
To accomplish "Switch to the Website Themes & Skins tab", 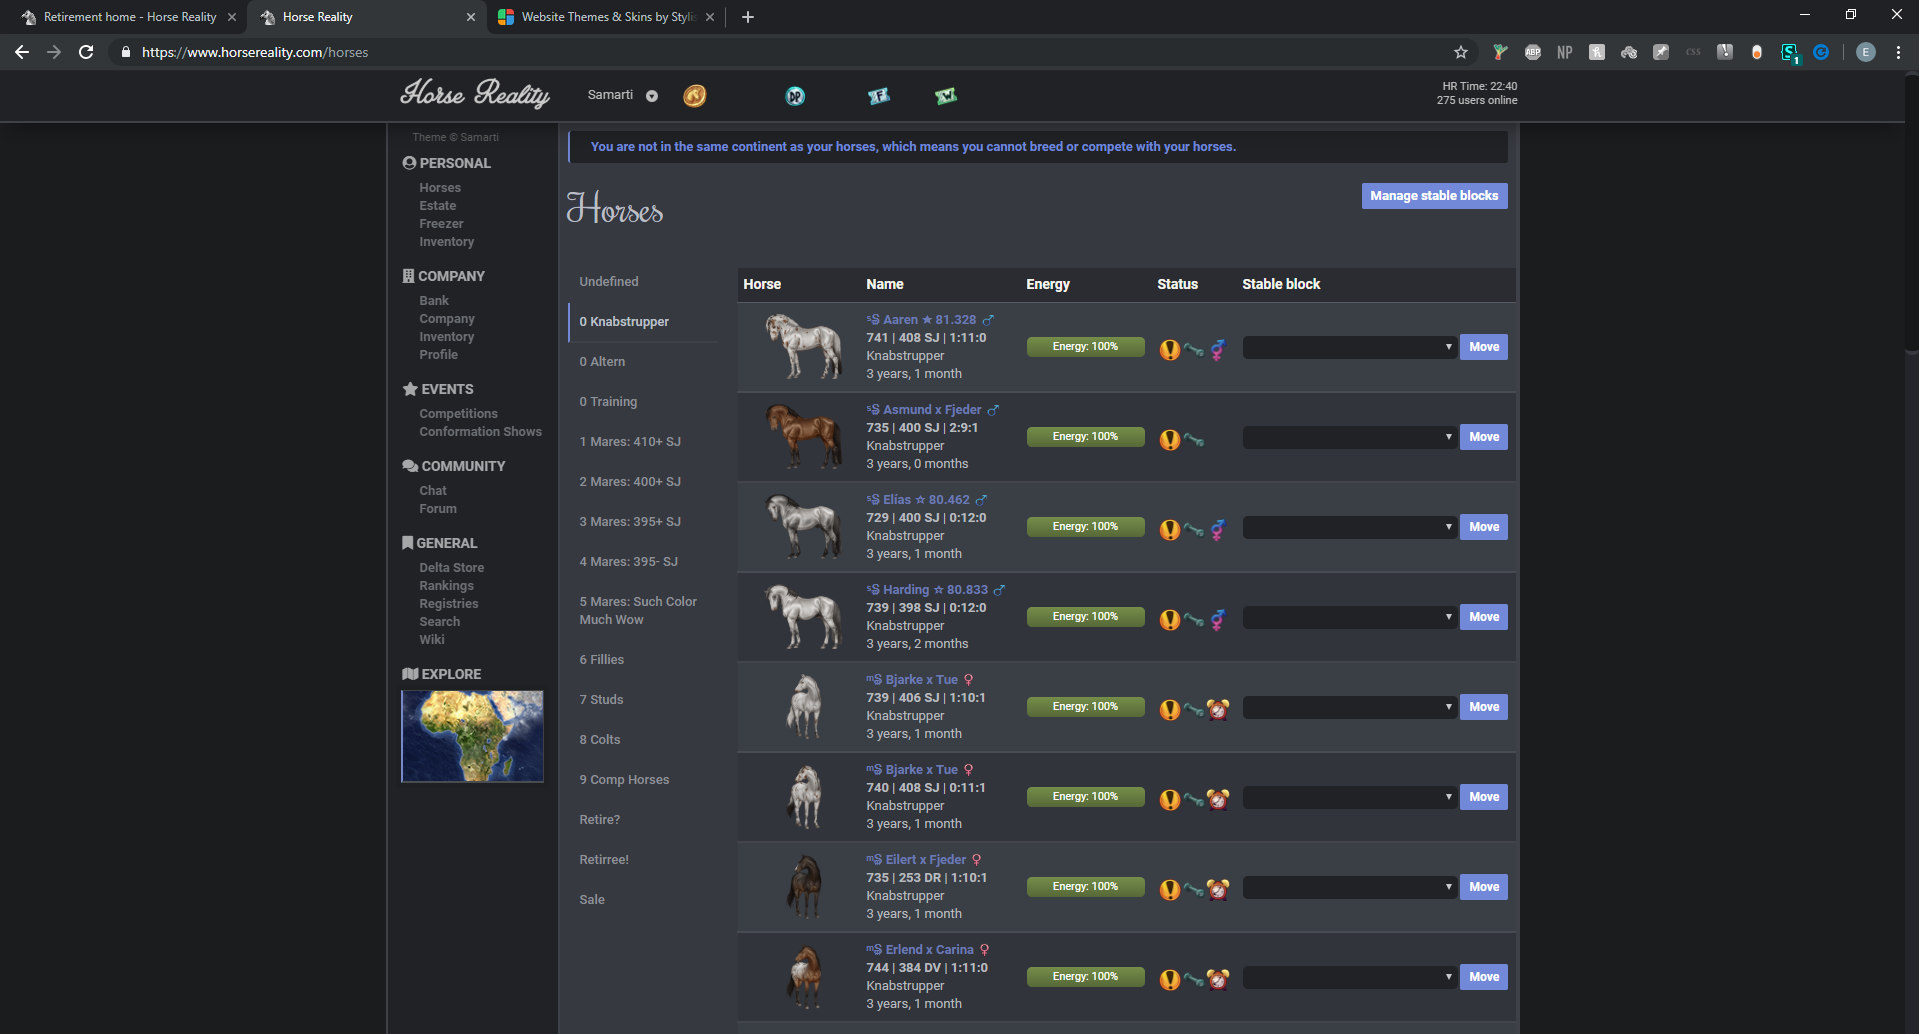I will [600, 17].
